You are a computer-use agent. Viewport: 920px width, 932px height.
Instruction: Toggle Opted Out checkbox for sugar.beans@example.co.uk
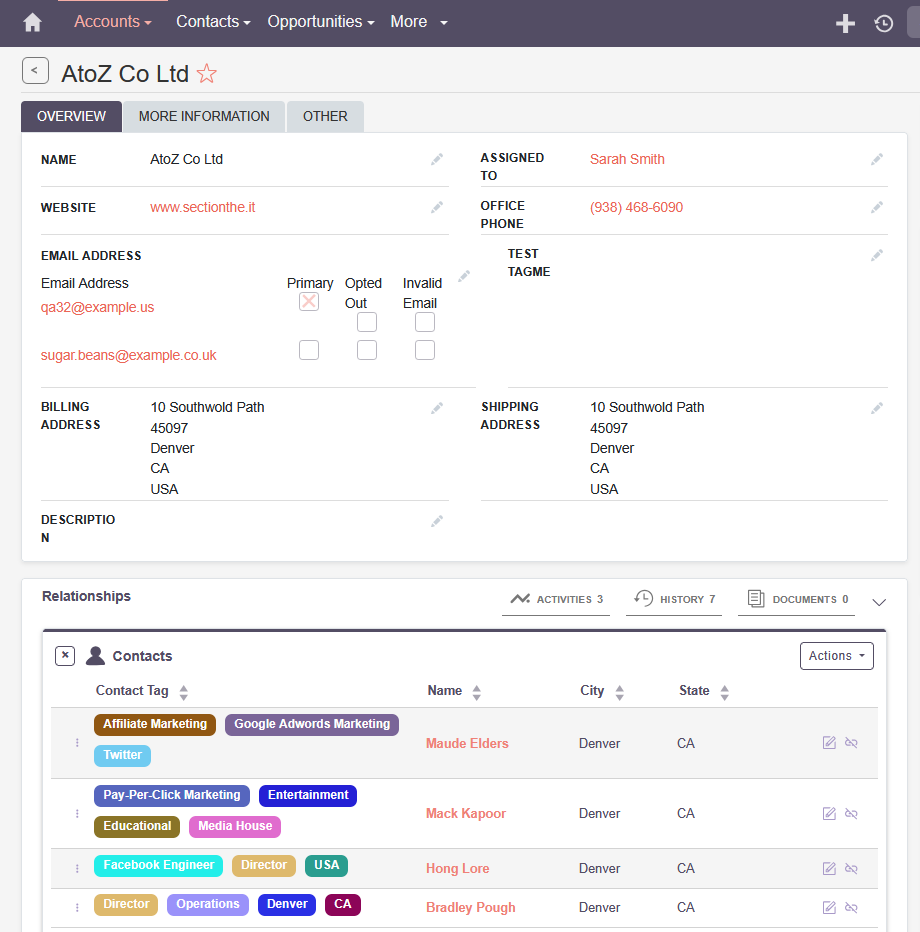point(367,350)
